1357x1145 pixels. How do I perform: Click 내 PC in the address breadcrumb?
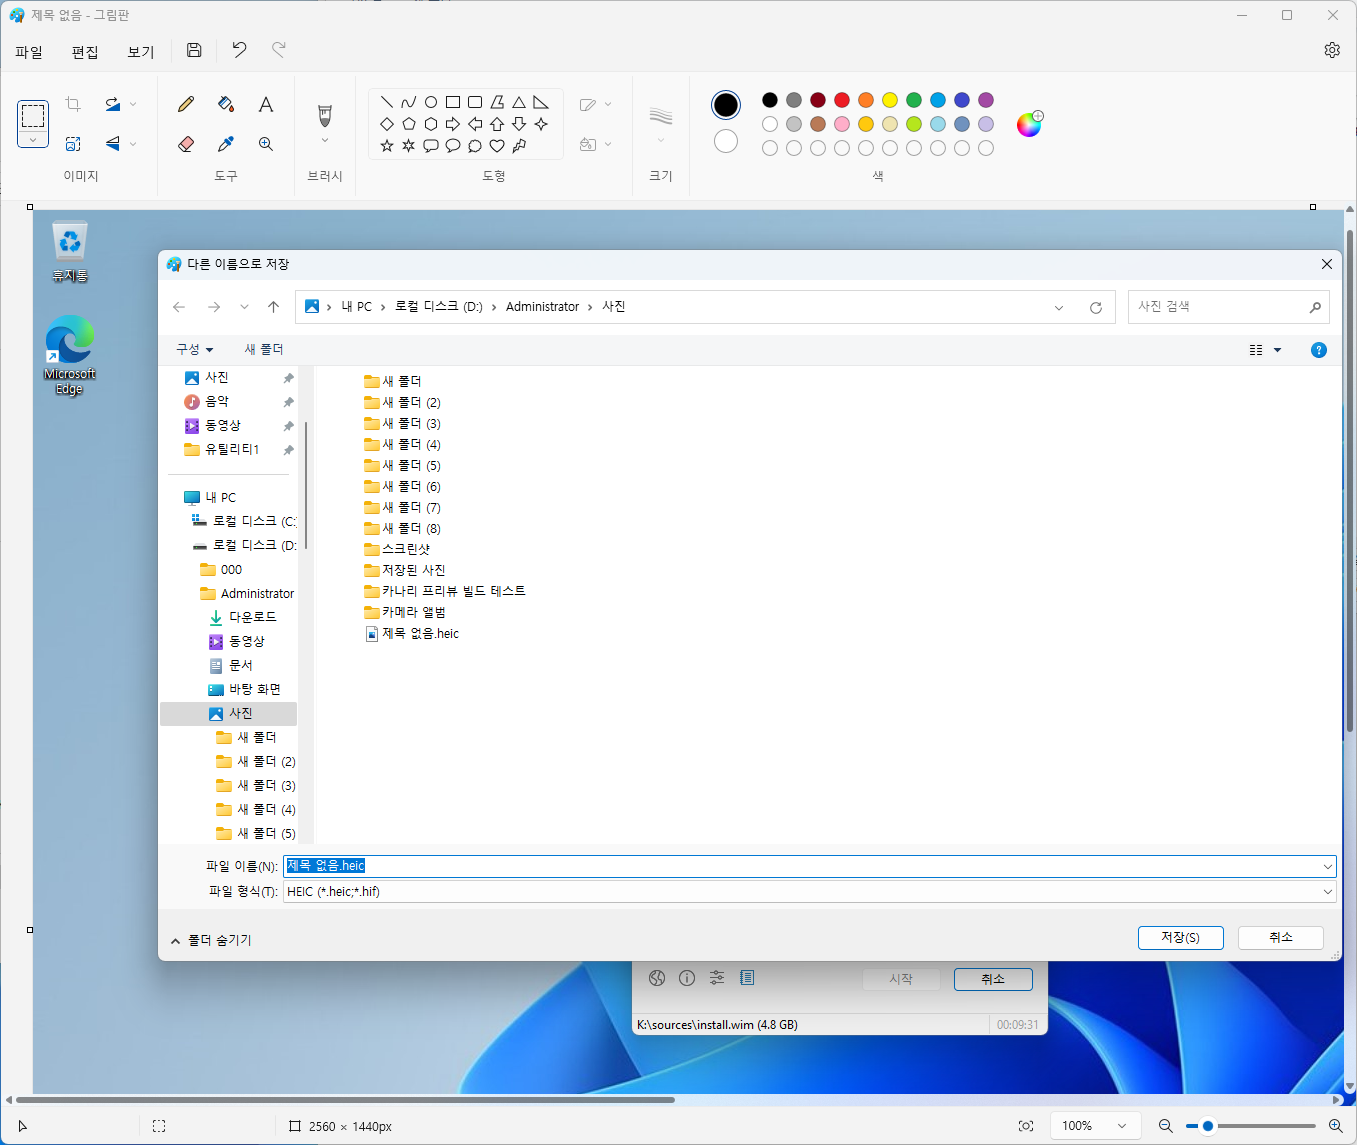tap(356, 307)
